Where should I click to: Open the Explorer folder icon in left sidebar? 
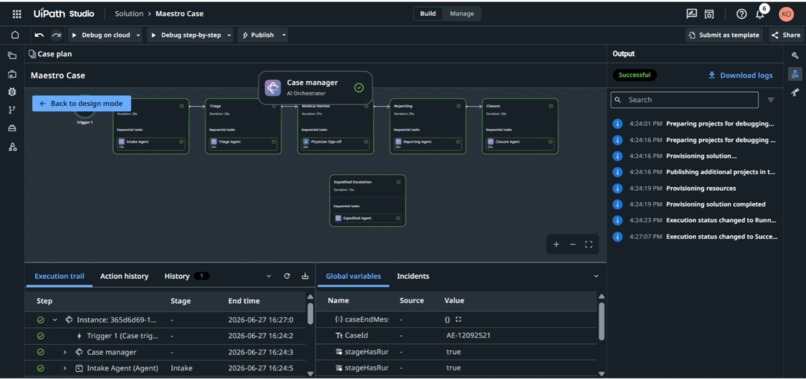point(12,56)
